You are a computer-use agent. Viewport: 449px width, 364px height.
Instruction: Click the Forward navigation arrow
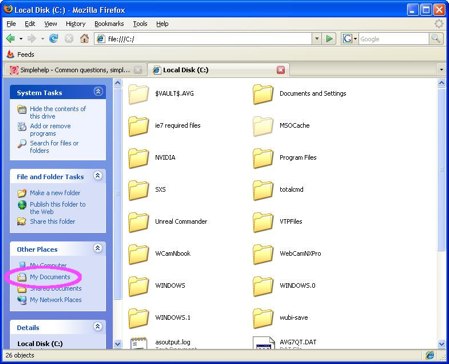click(32, 39)
